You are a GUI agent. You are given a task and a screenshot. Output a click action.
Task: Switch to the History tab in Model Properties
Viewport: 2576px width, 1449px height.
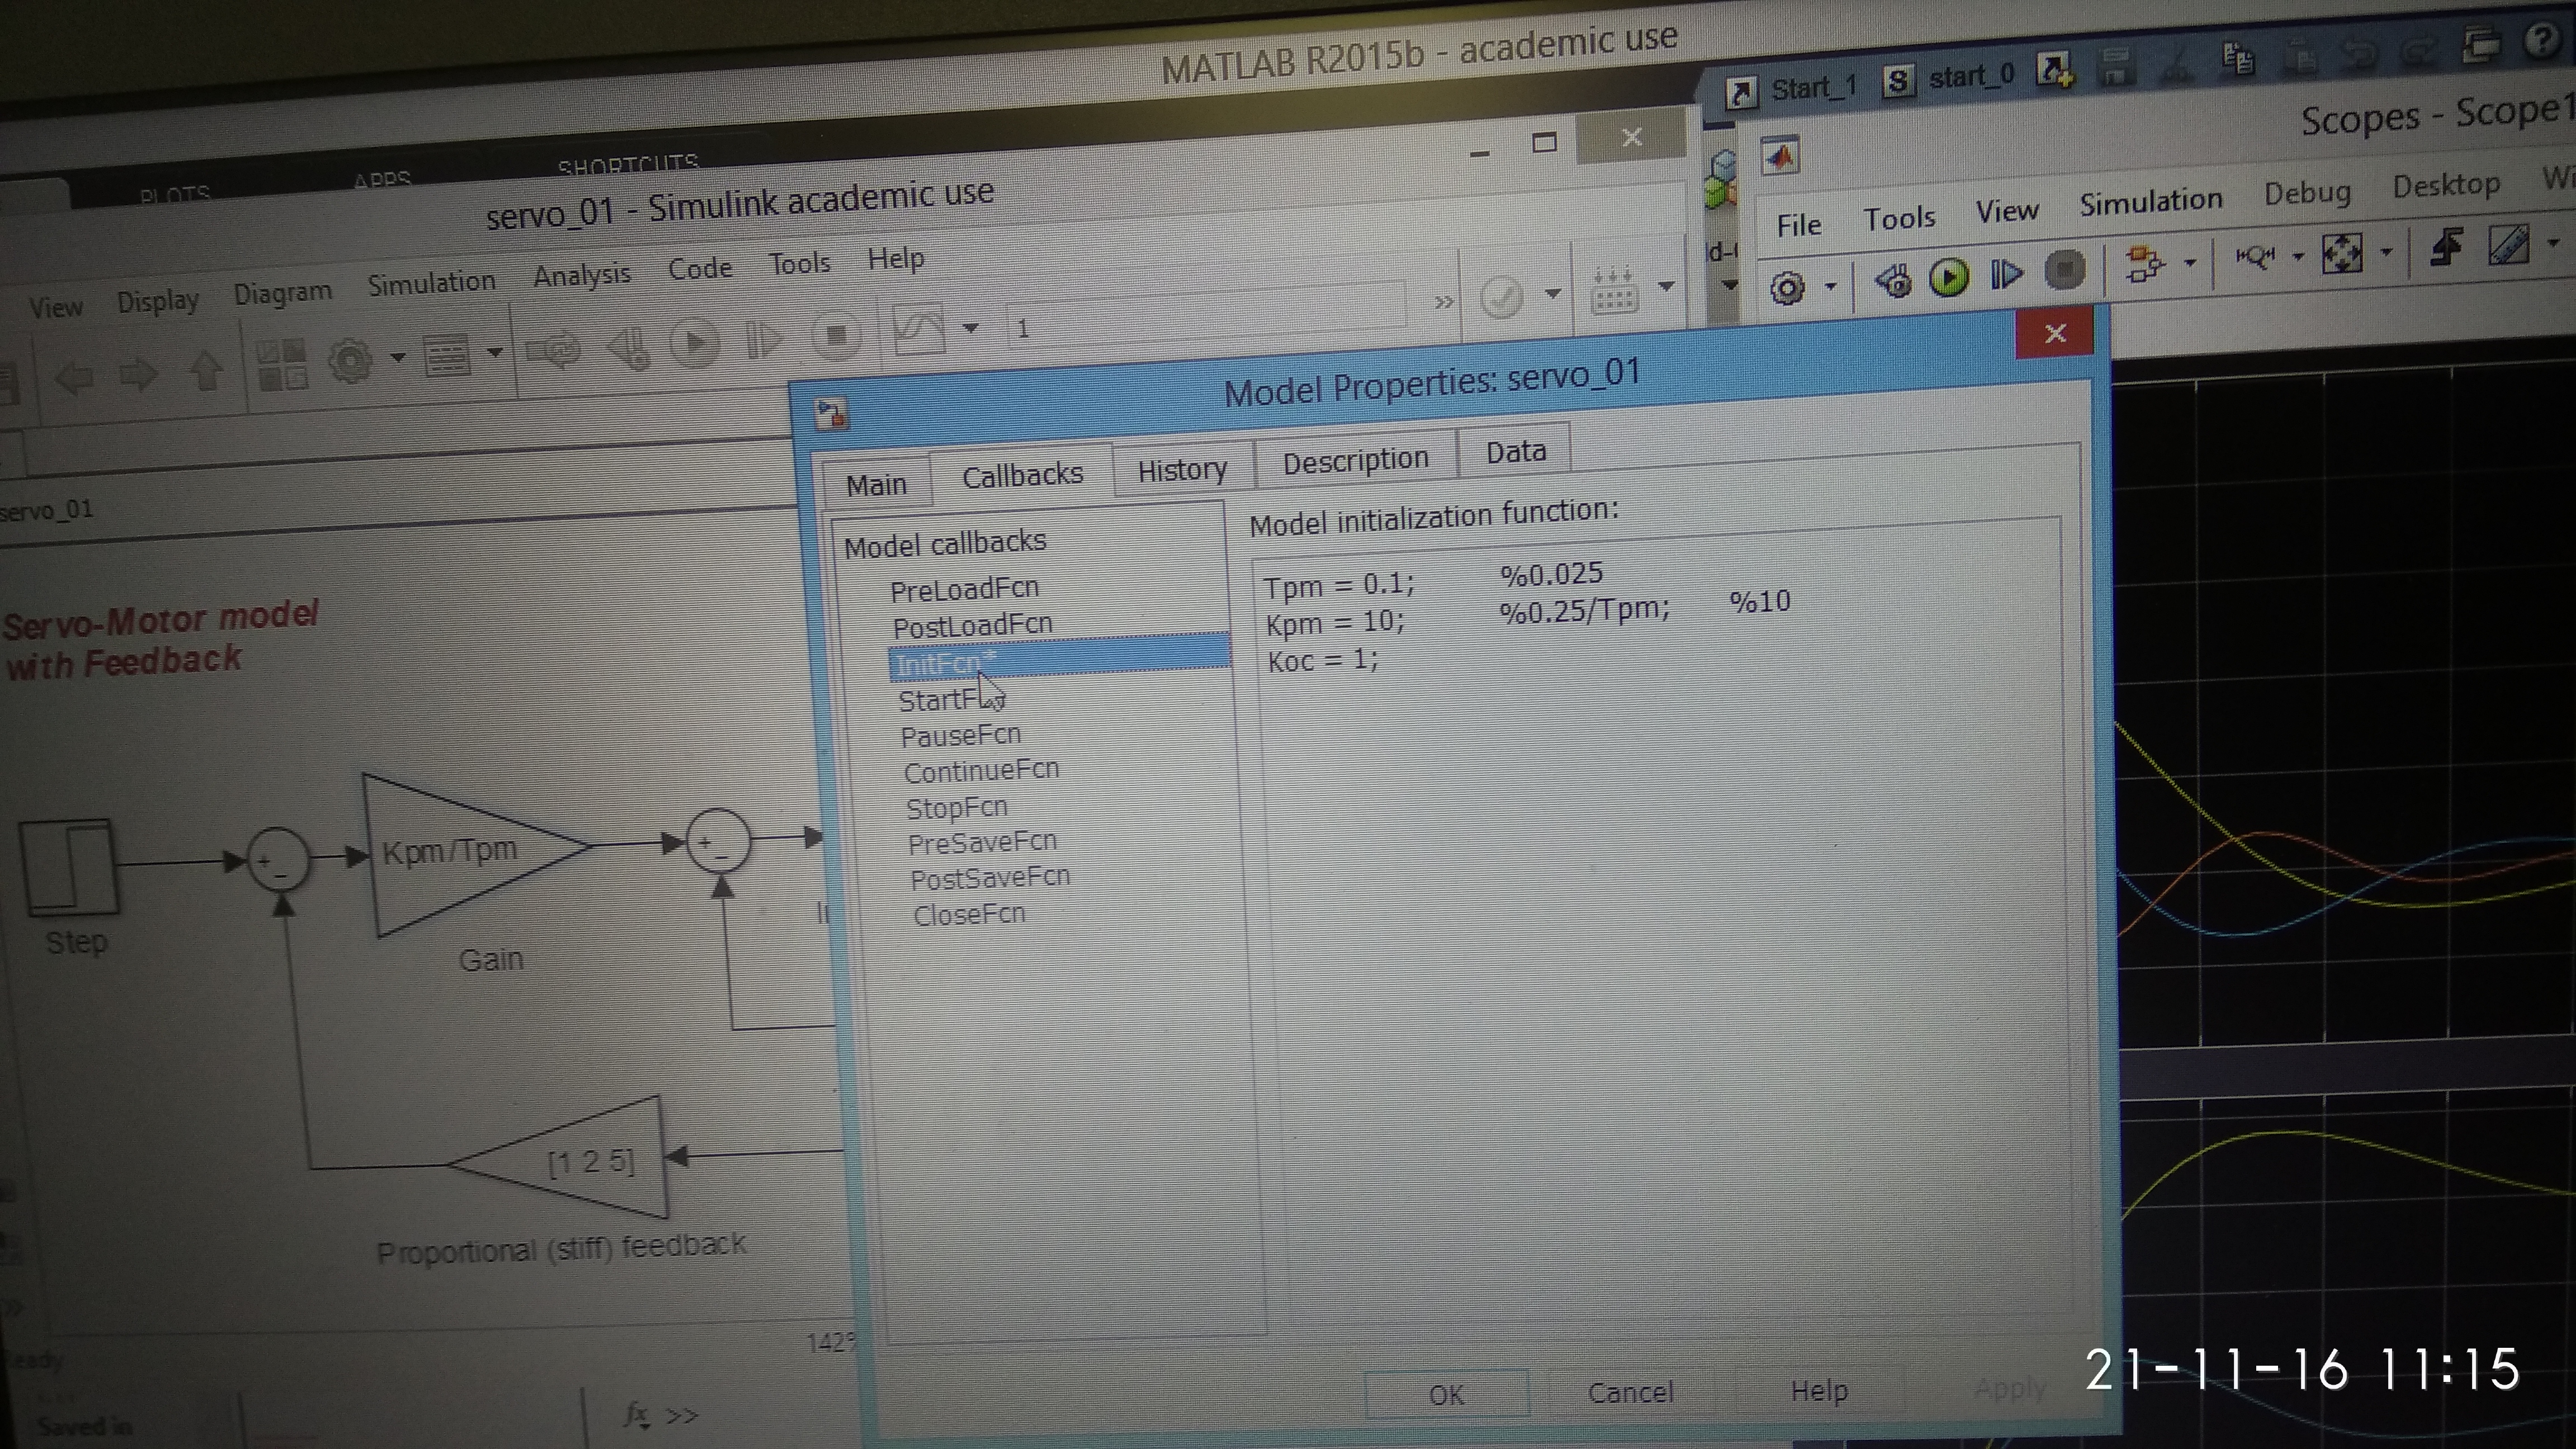[1182, 469]
